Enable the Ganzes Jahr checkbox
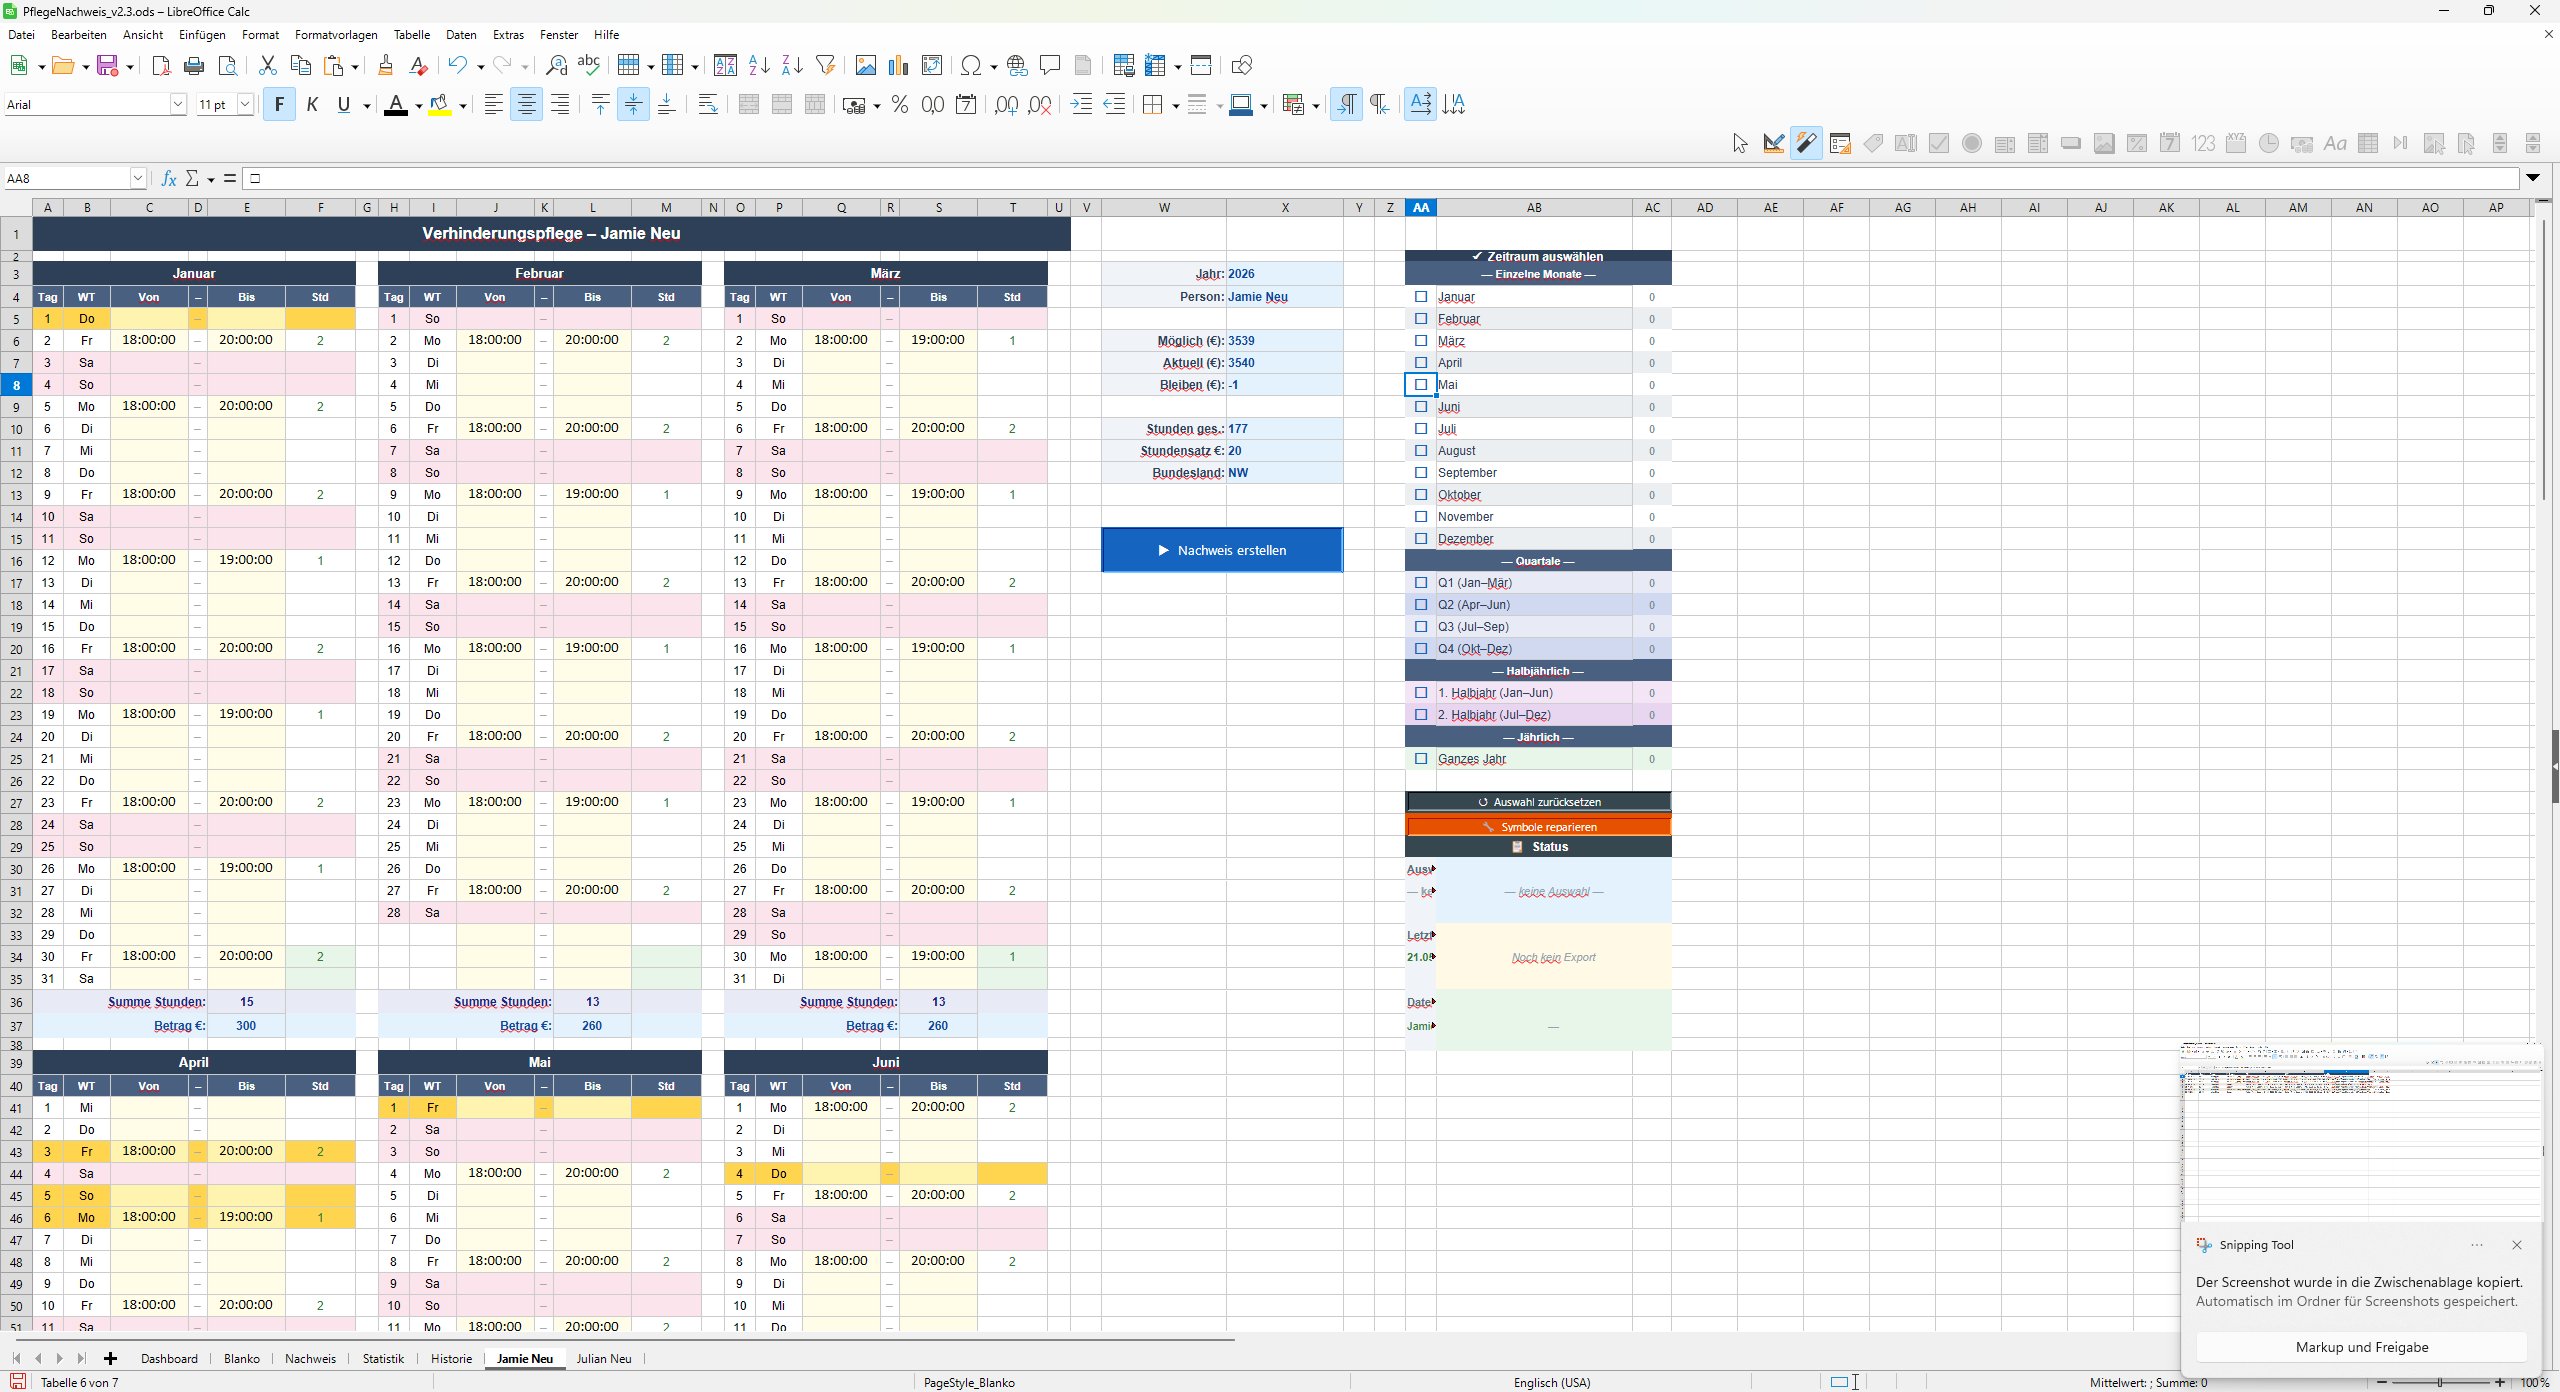 click(x=1420, y=759)
